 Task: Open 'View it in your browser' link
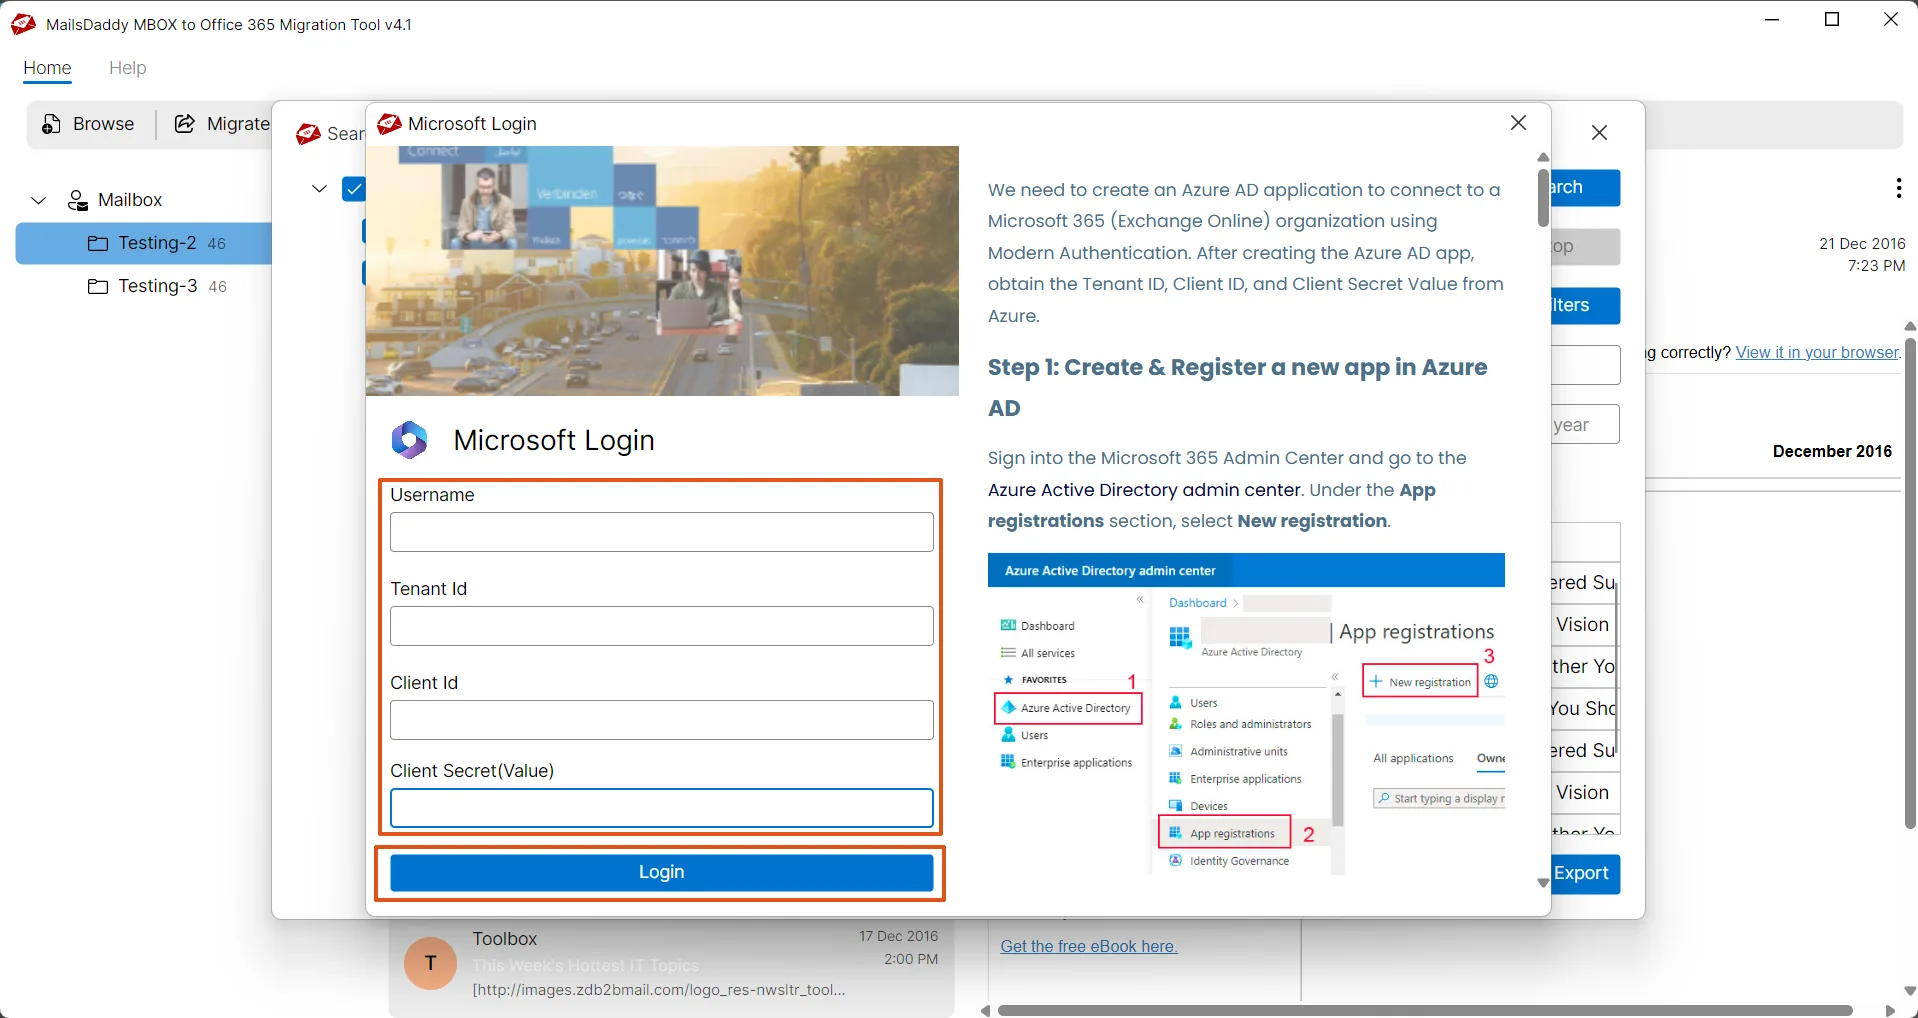1817,352
